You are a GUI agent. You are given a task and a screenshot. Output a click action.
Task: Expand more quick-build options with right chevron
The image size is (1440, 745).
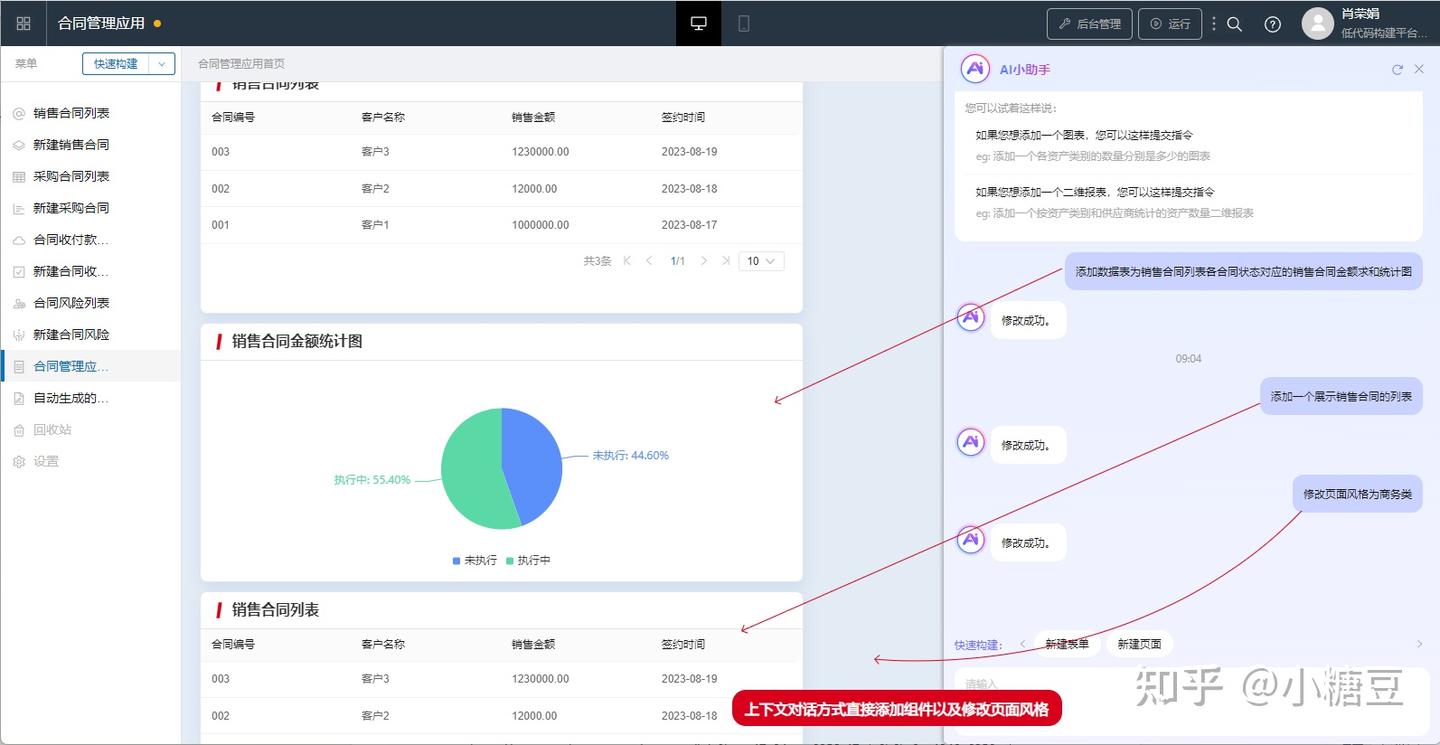click(x=1419, y=643)
